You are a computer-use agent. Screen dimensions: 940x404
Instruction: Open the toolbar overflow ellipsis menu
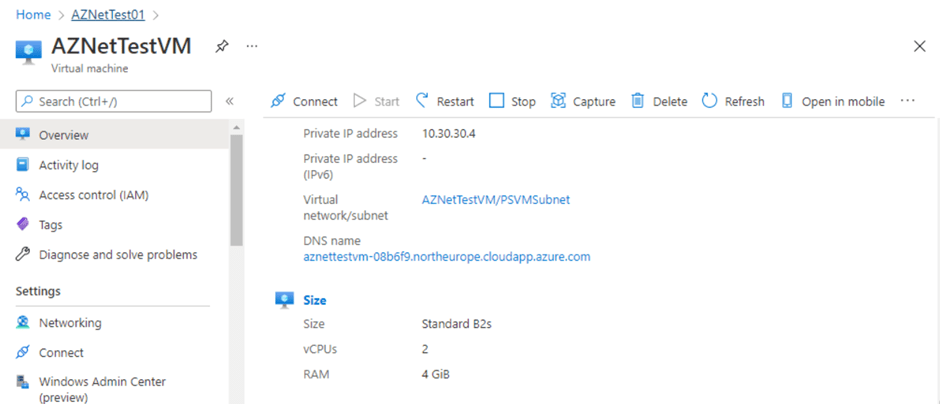click(x=907, y=101)
